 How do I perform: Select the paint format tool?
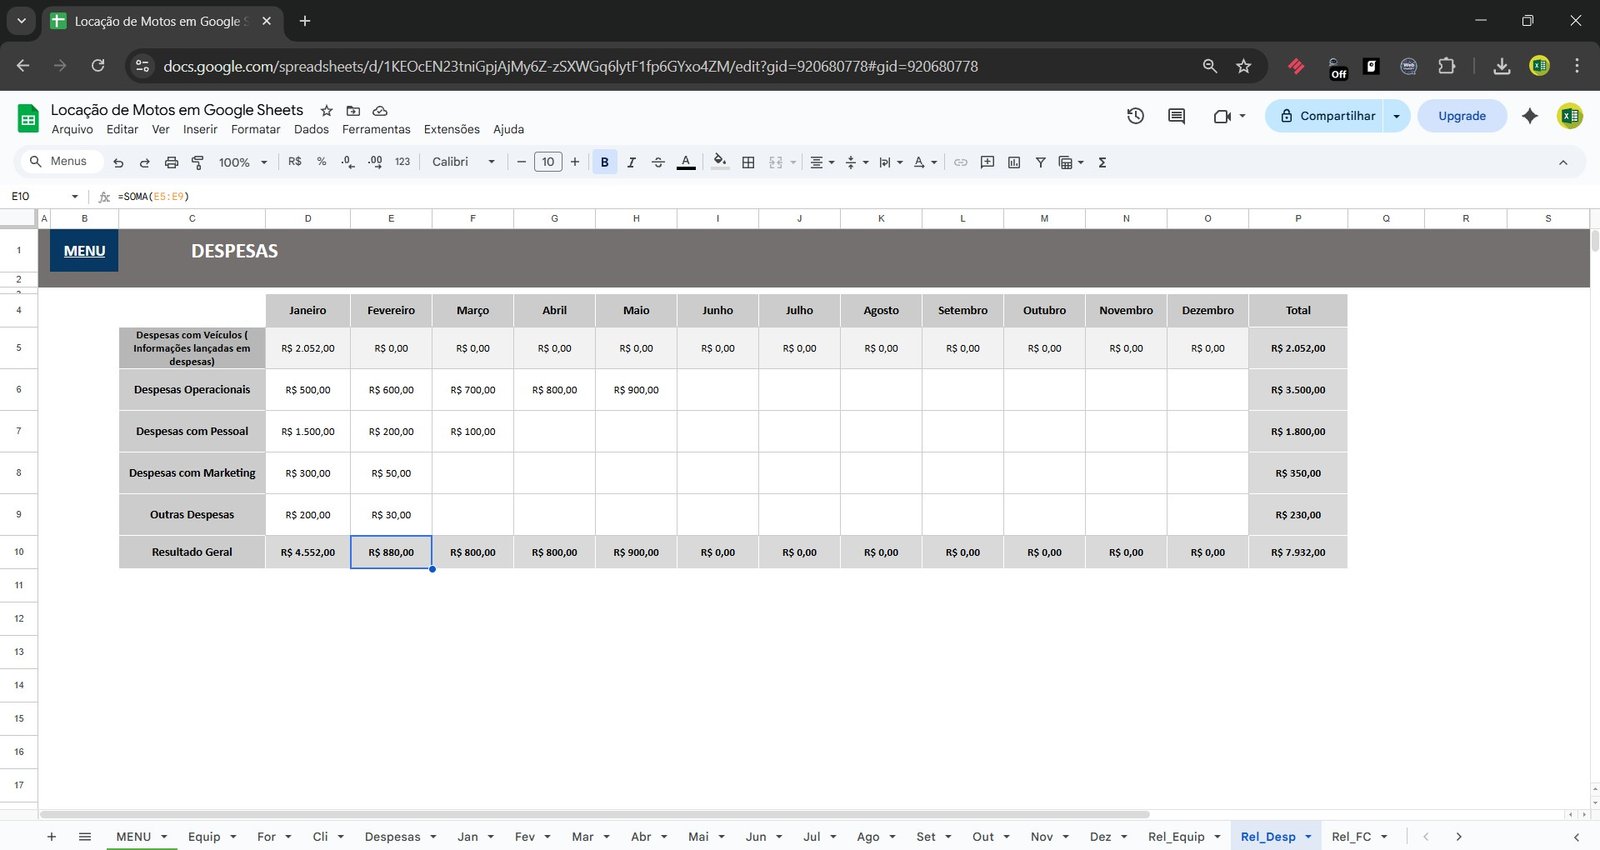coord(197,162)
